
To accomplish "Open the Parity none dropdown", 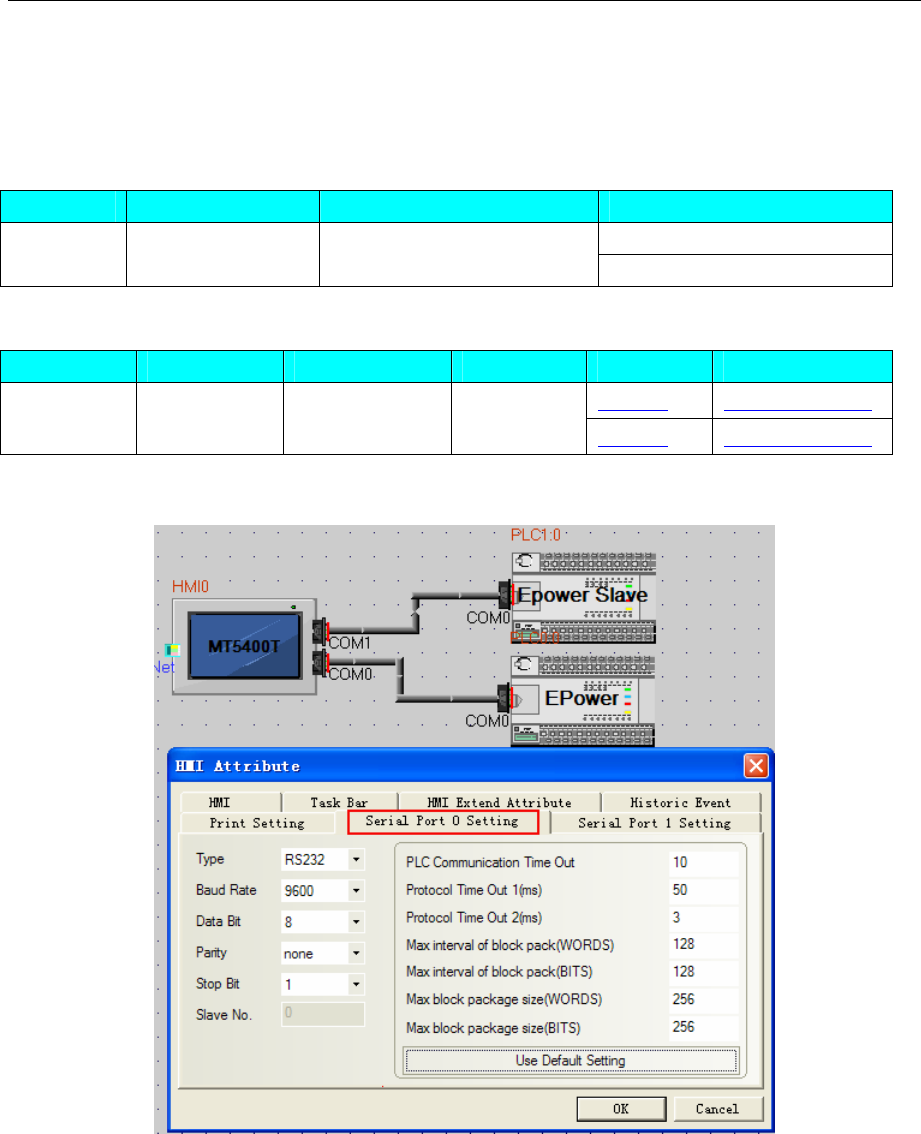I will click(x=356, y=953).
